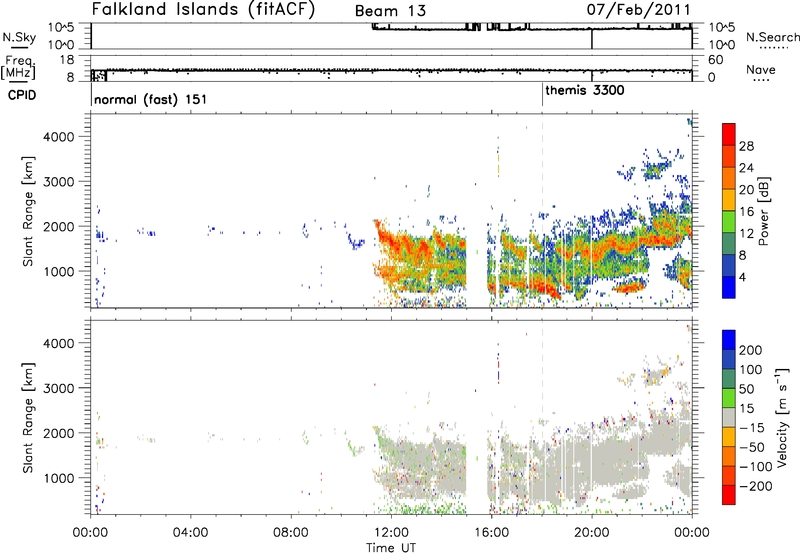The image size is (800, 554).
Task: Click the 'Beam 13' label
Action: coord(390,11)
